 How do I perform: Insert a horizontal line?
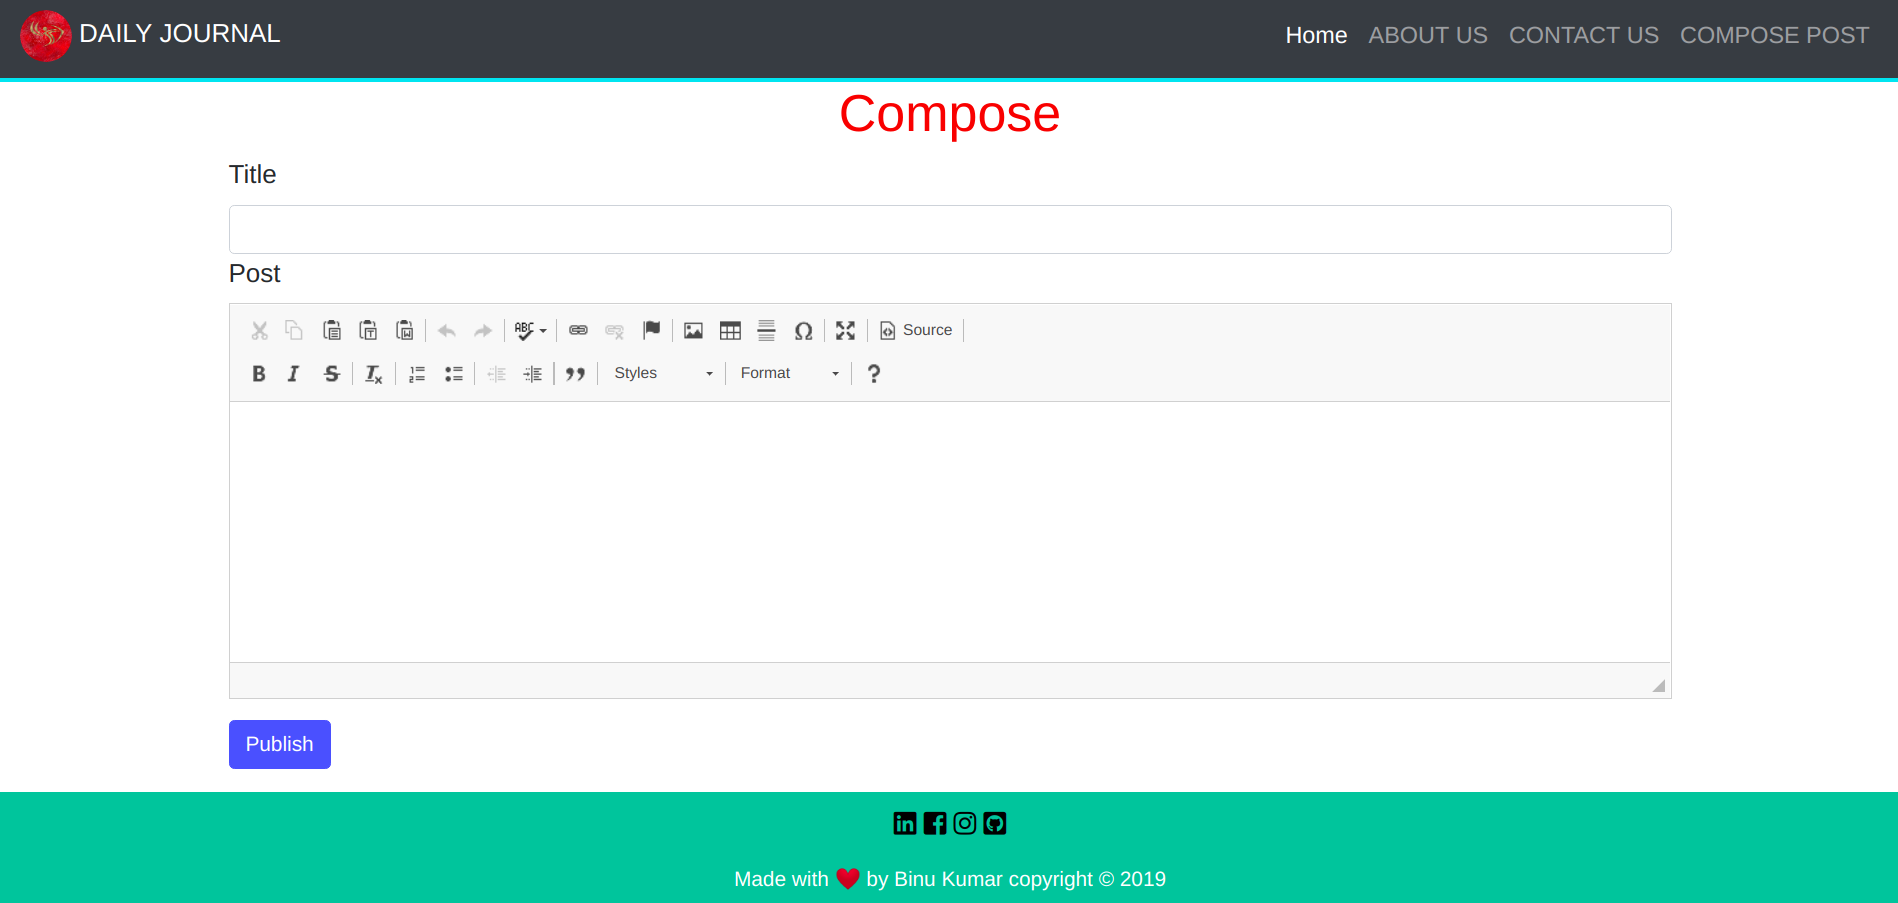766,331
